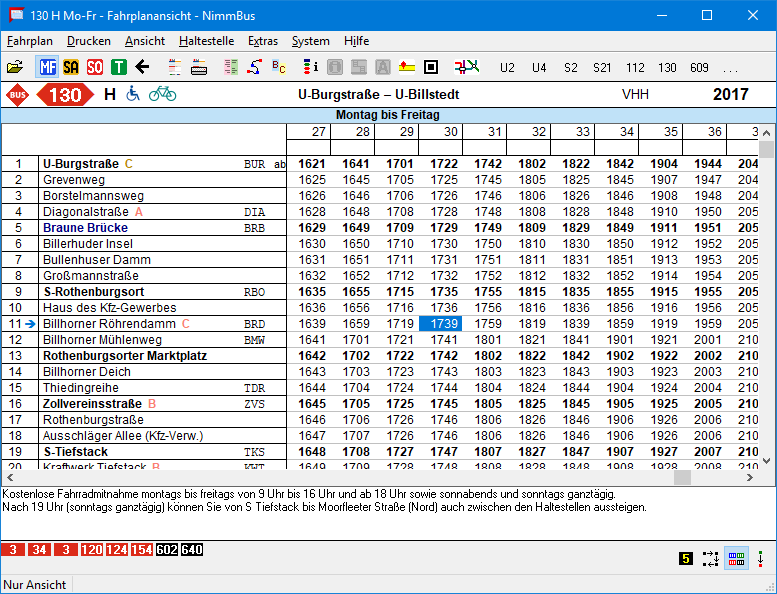Viewport: 777px width, 594px height.
Task: Select the 1739 departure cell at Billhorner Röhrendamm
Action: 440,324
